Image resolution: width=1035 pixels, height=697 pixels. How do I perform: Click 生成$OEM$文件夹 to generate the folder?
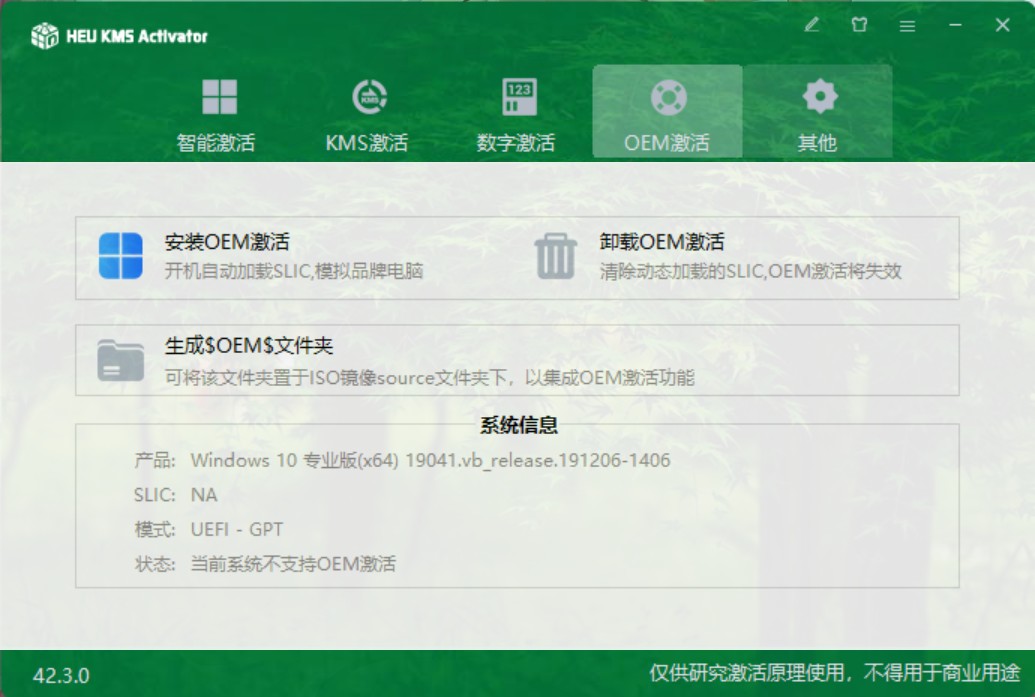[x=396, y=360]
